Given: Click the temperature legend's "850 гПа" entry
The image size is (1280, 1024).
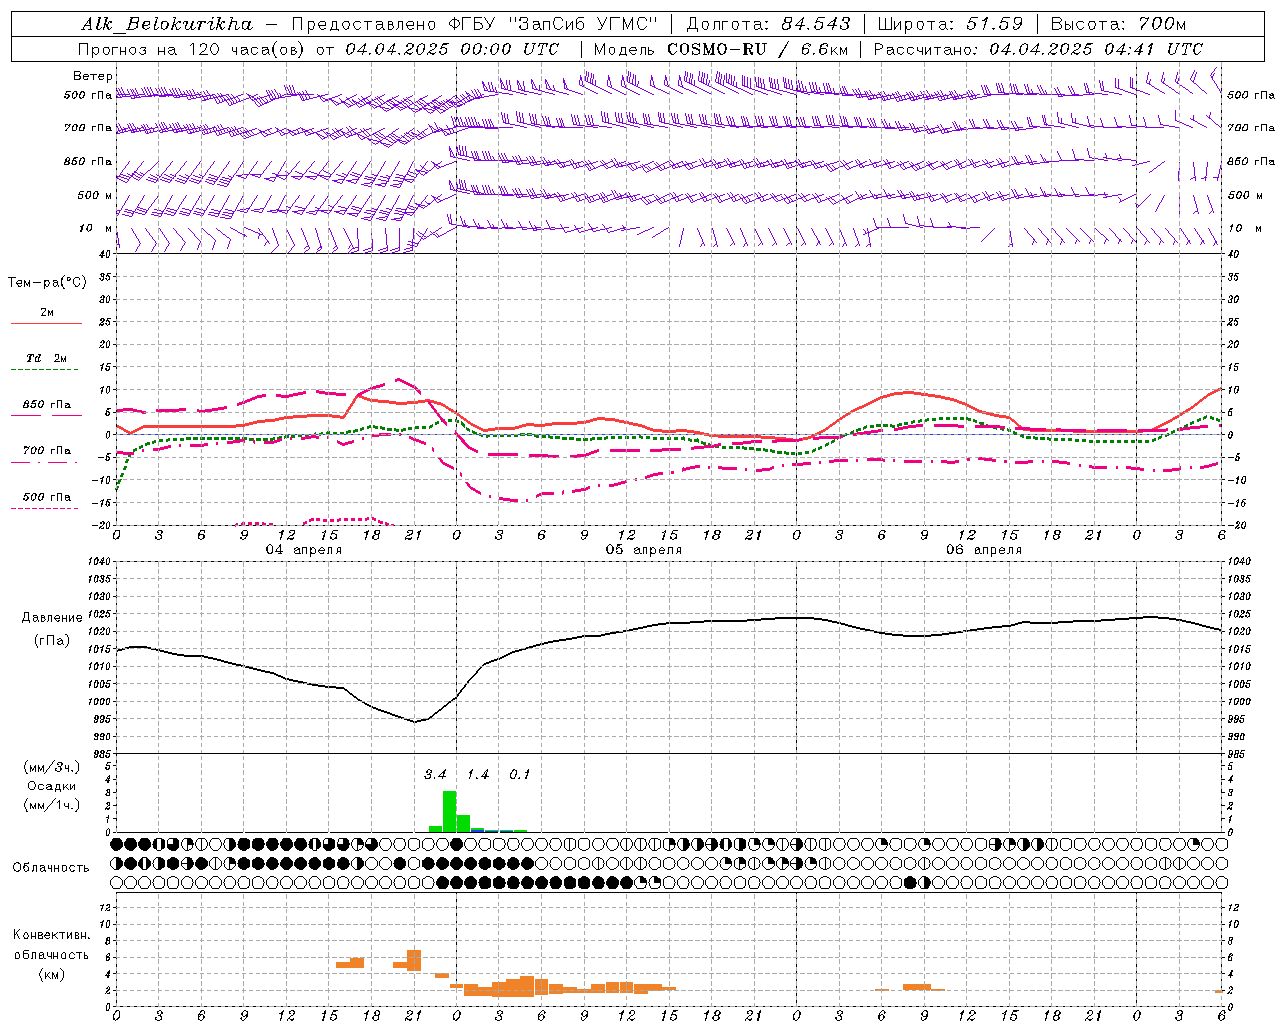Looking at the screenshot, I should (47, 405).
